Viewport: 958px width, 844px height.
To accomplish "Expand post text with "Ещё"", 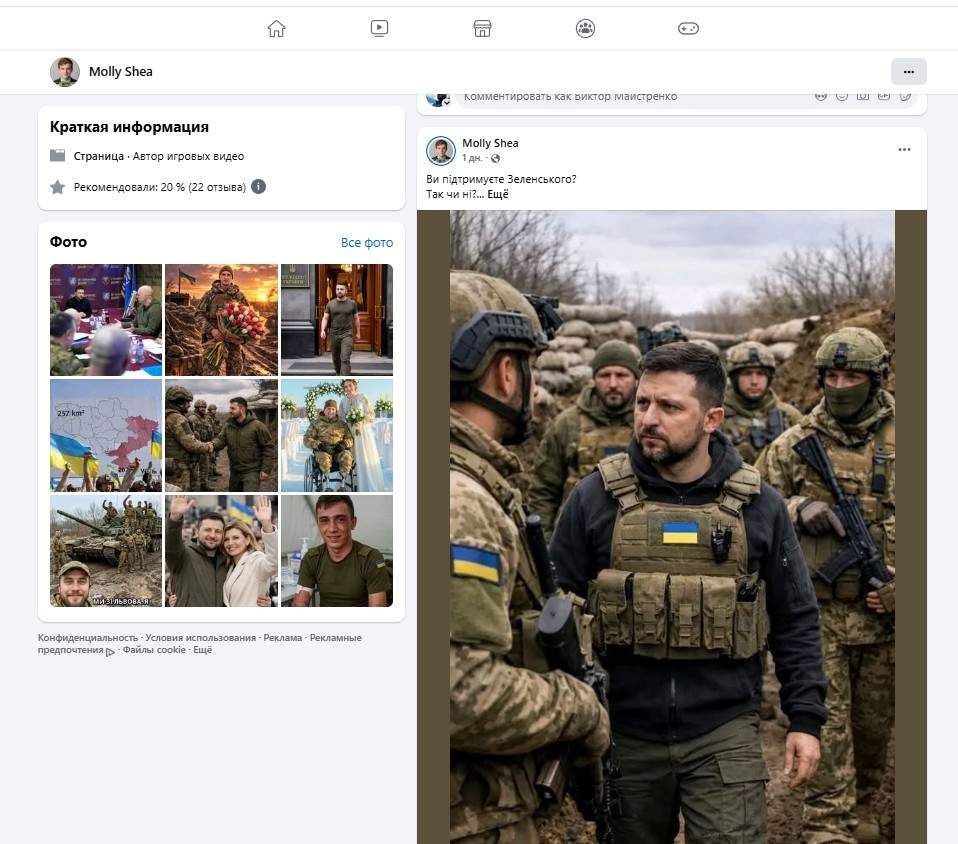I will point(498,194).
